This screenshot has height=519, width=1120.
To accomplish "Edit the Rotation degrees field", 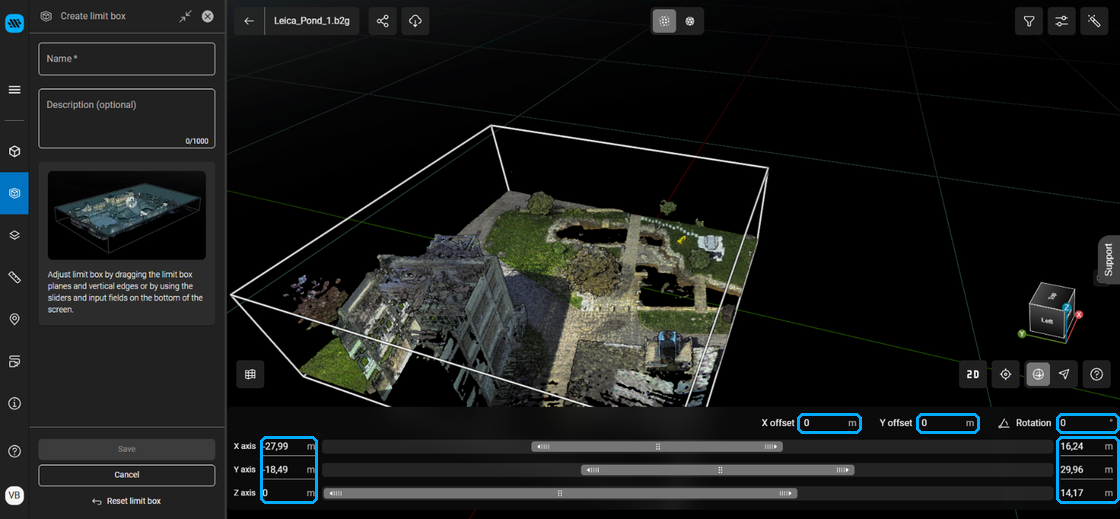I will [1087, 423].
